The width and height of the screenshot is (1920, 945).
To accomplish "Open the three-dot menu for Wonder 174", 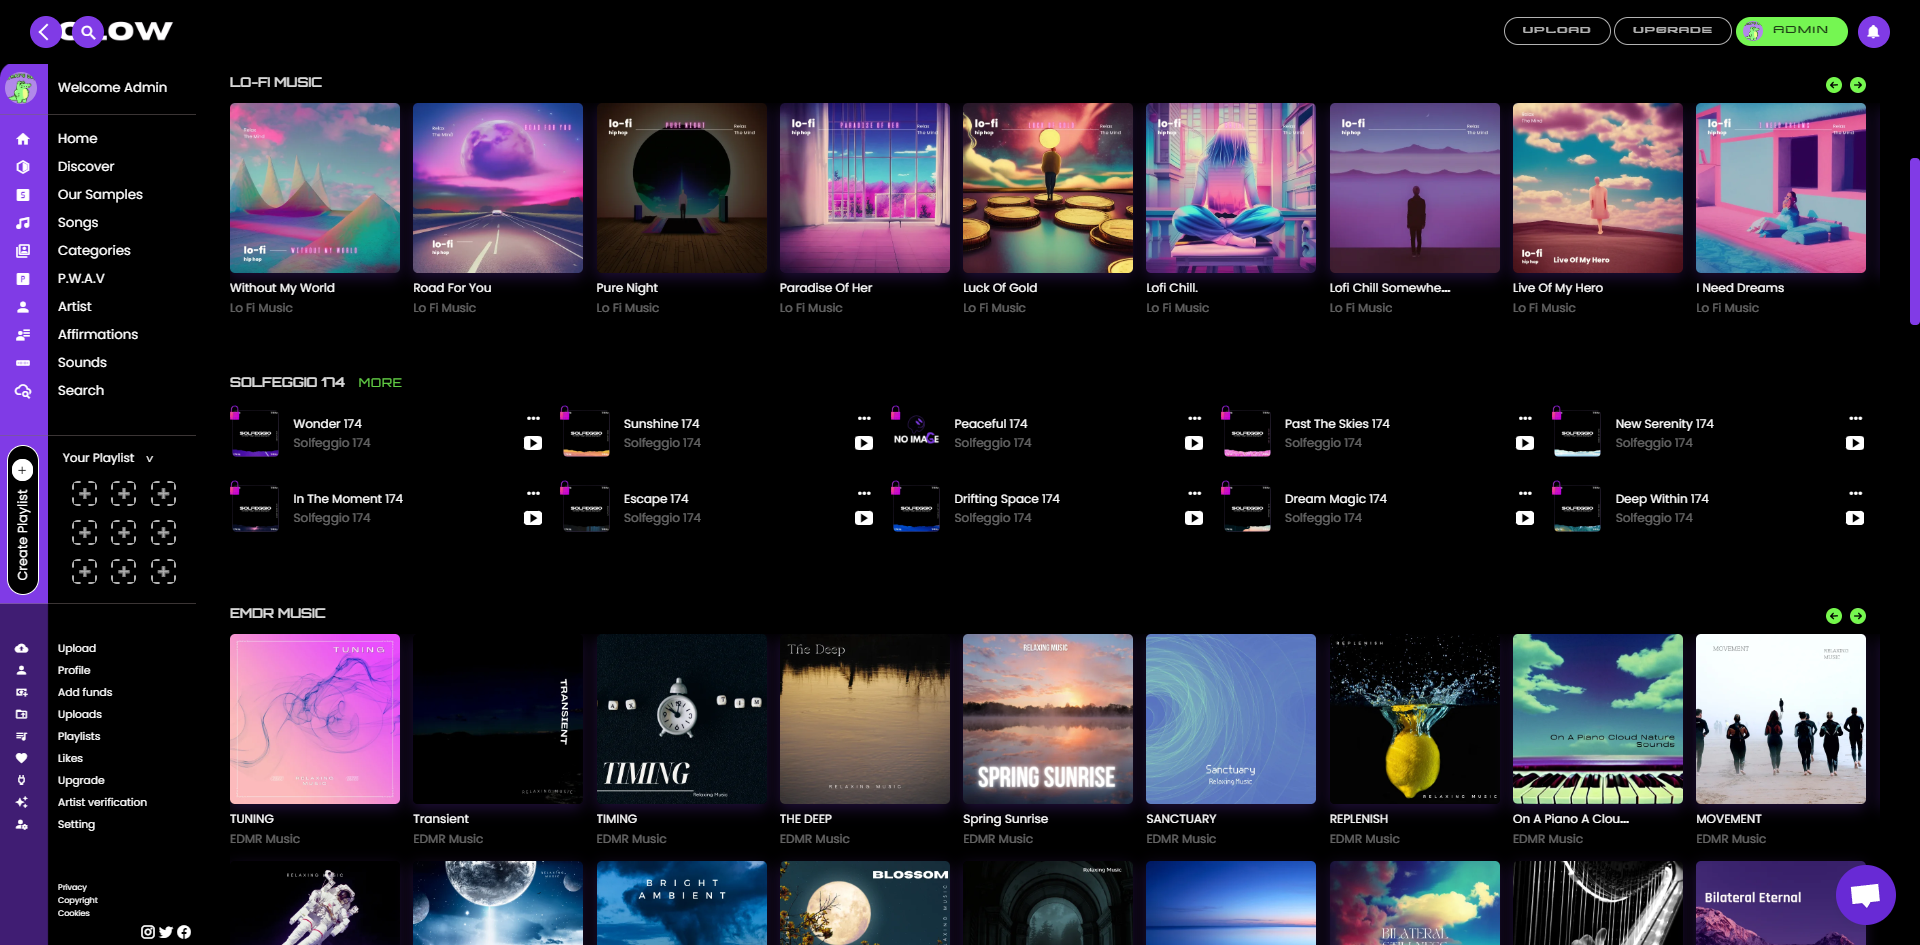I will point(533,419).
